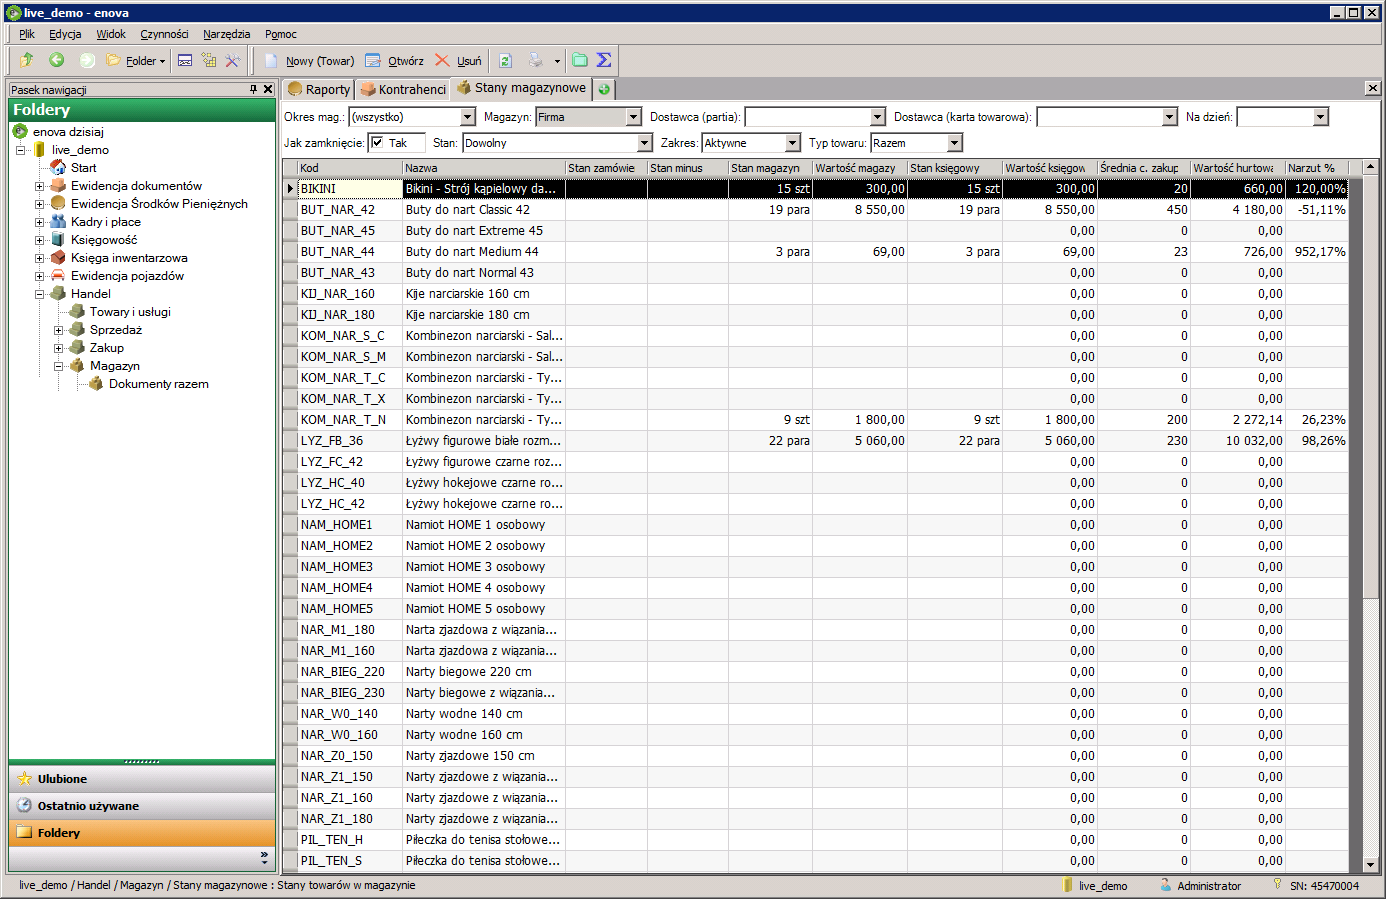Click the Start house icon in tree
The height and width of the screenshot is (904, 1390).
tap(59, 168)
